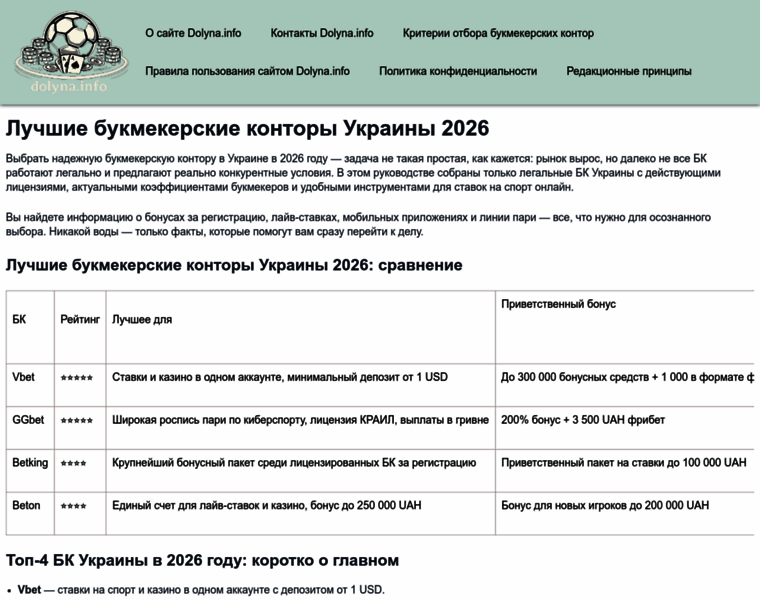The width and height of the screenshot is (760, 600).
Task: Click the comparison section heading ending 'сравнение'
Action: tap(234, 265)
